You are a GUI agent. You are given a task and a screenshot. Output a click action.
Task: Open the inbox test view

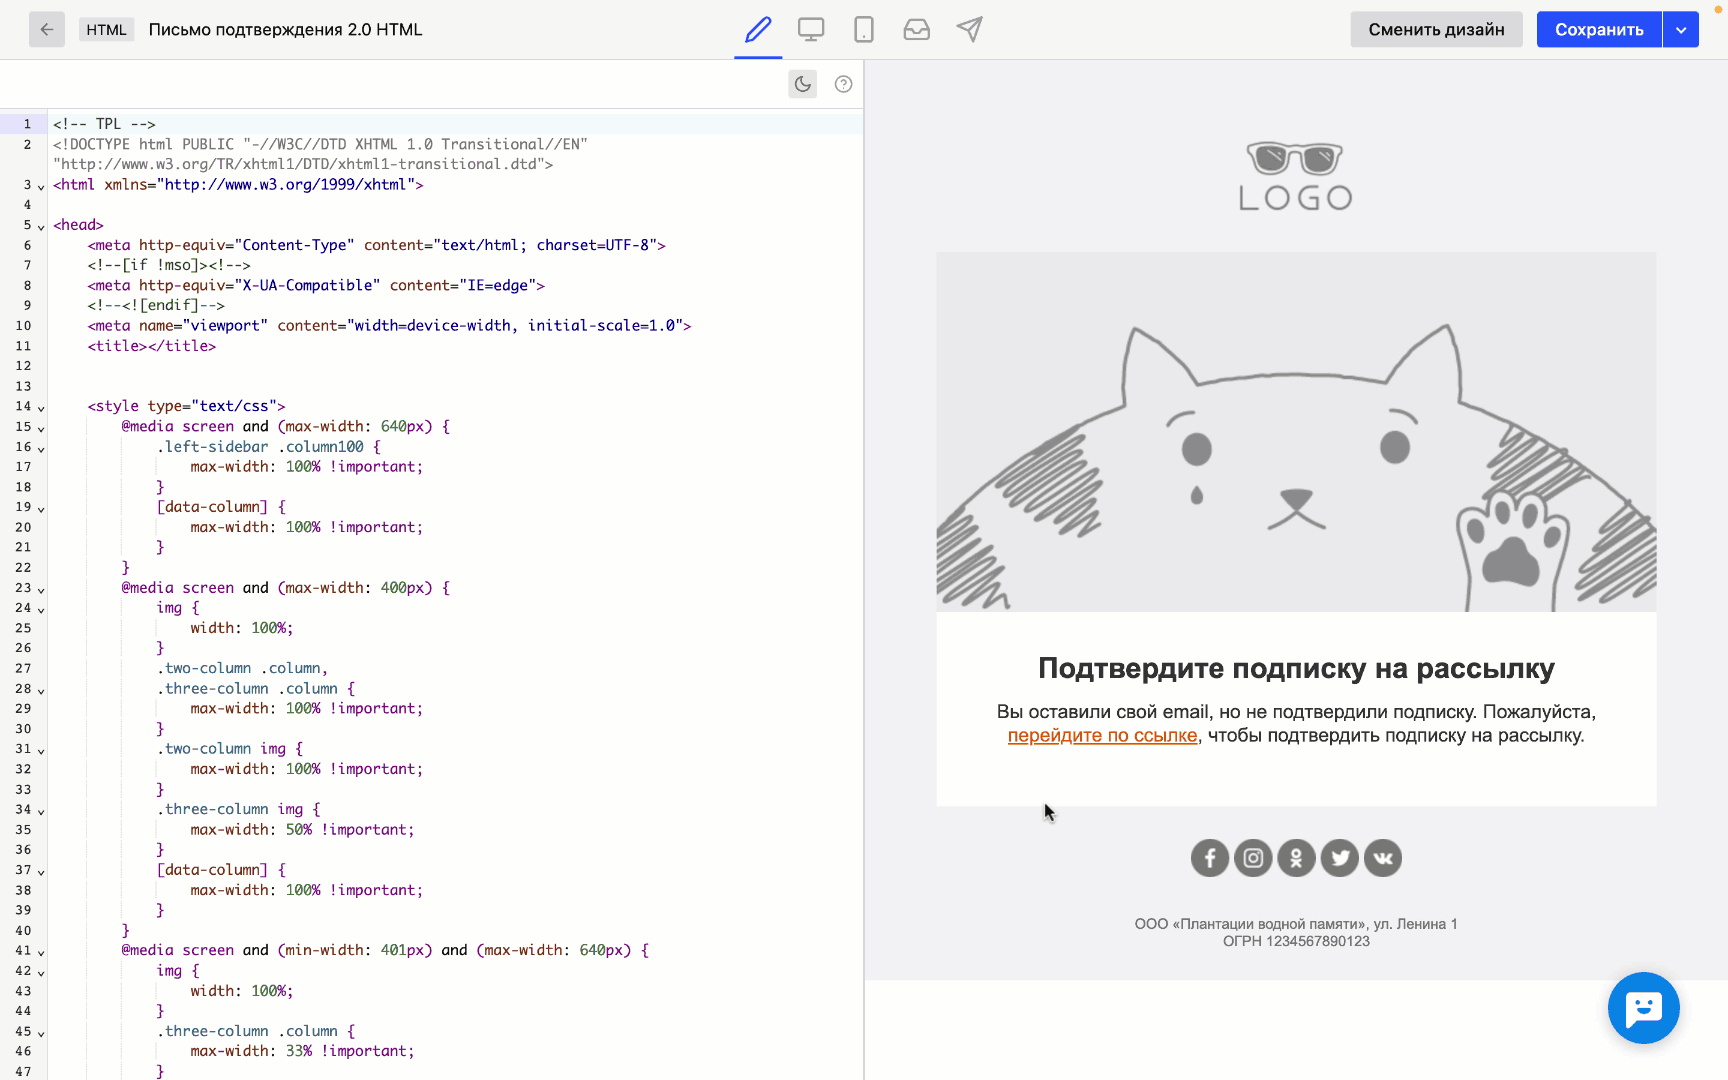pyautogui.click(x=916, y=29)
